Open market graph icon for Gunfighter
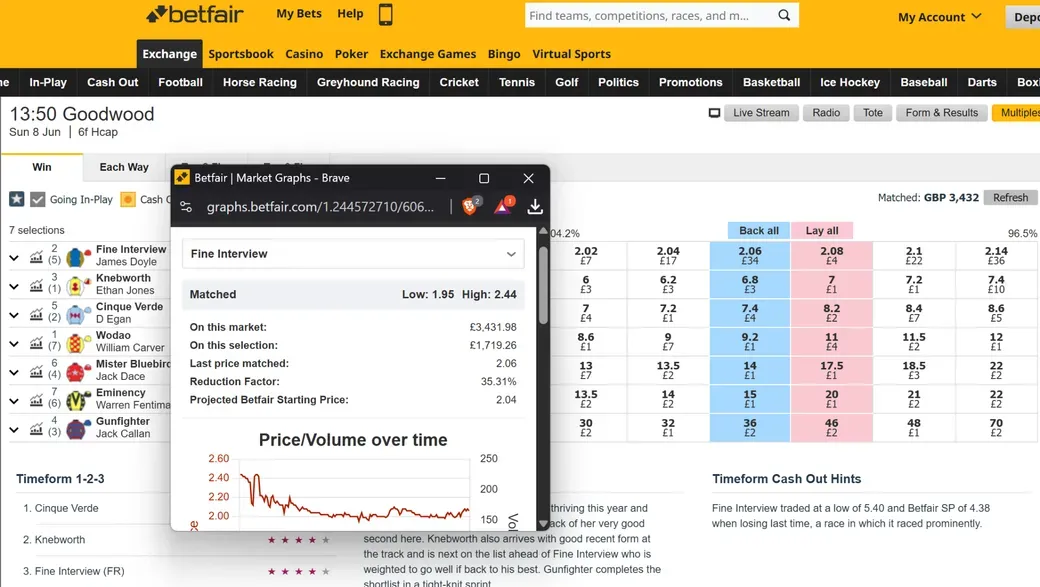This screenshot has width=1040, height=587. click(x=36, y=428)
